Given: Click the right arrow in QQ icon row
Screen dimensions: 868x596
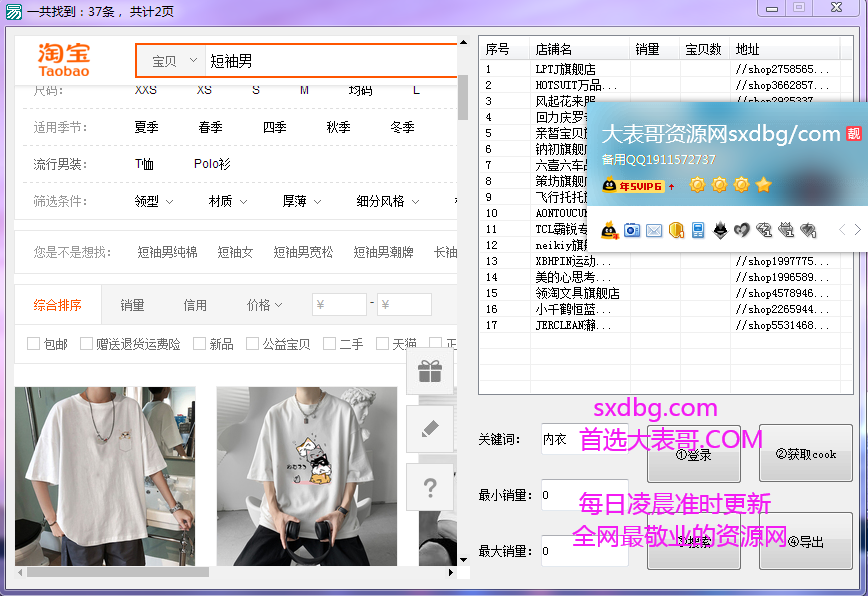Looking at the screenshot, I should pyautogui.click(x=857, y=230).
